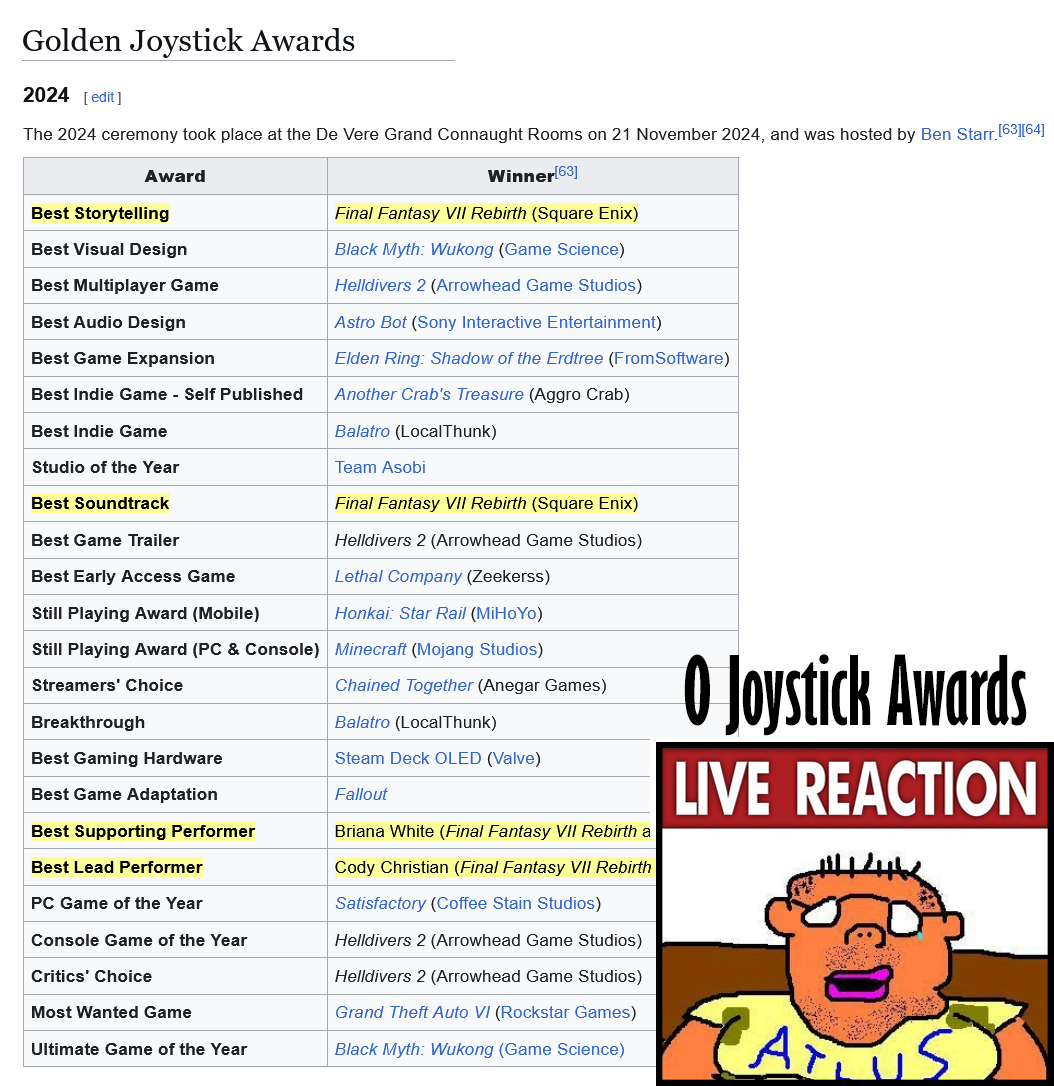
Task: Open citation 63 after Ben Starr
Action: tap(1009, 130)
